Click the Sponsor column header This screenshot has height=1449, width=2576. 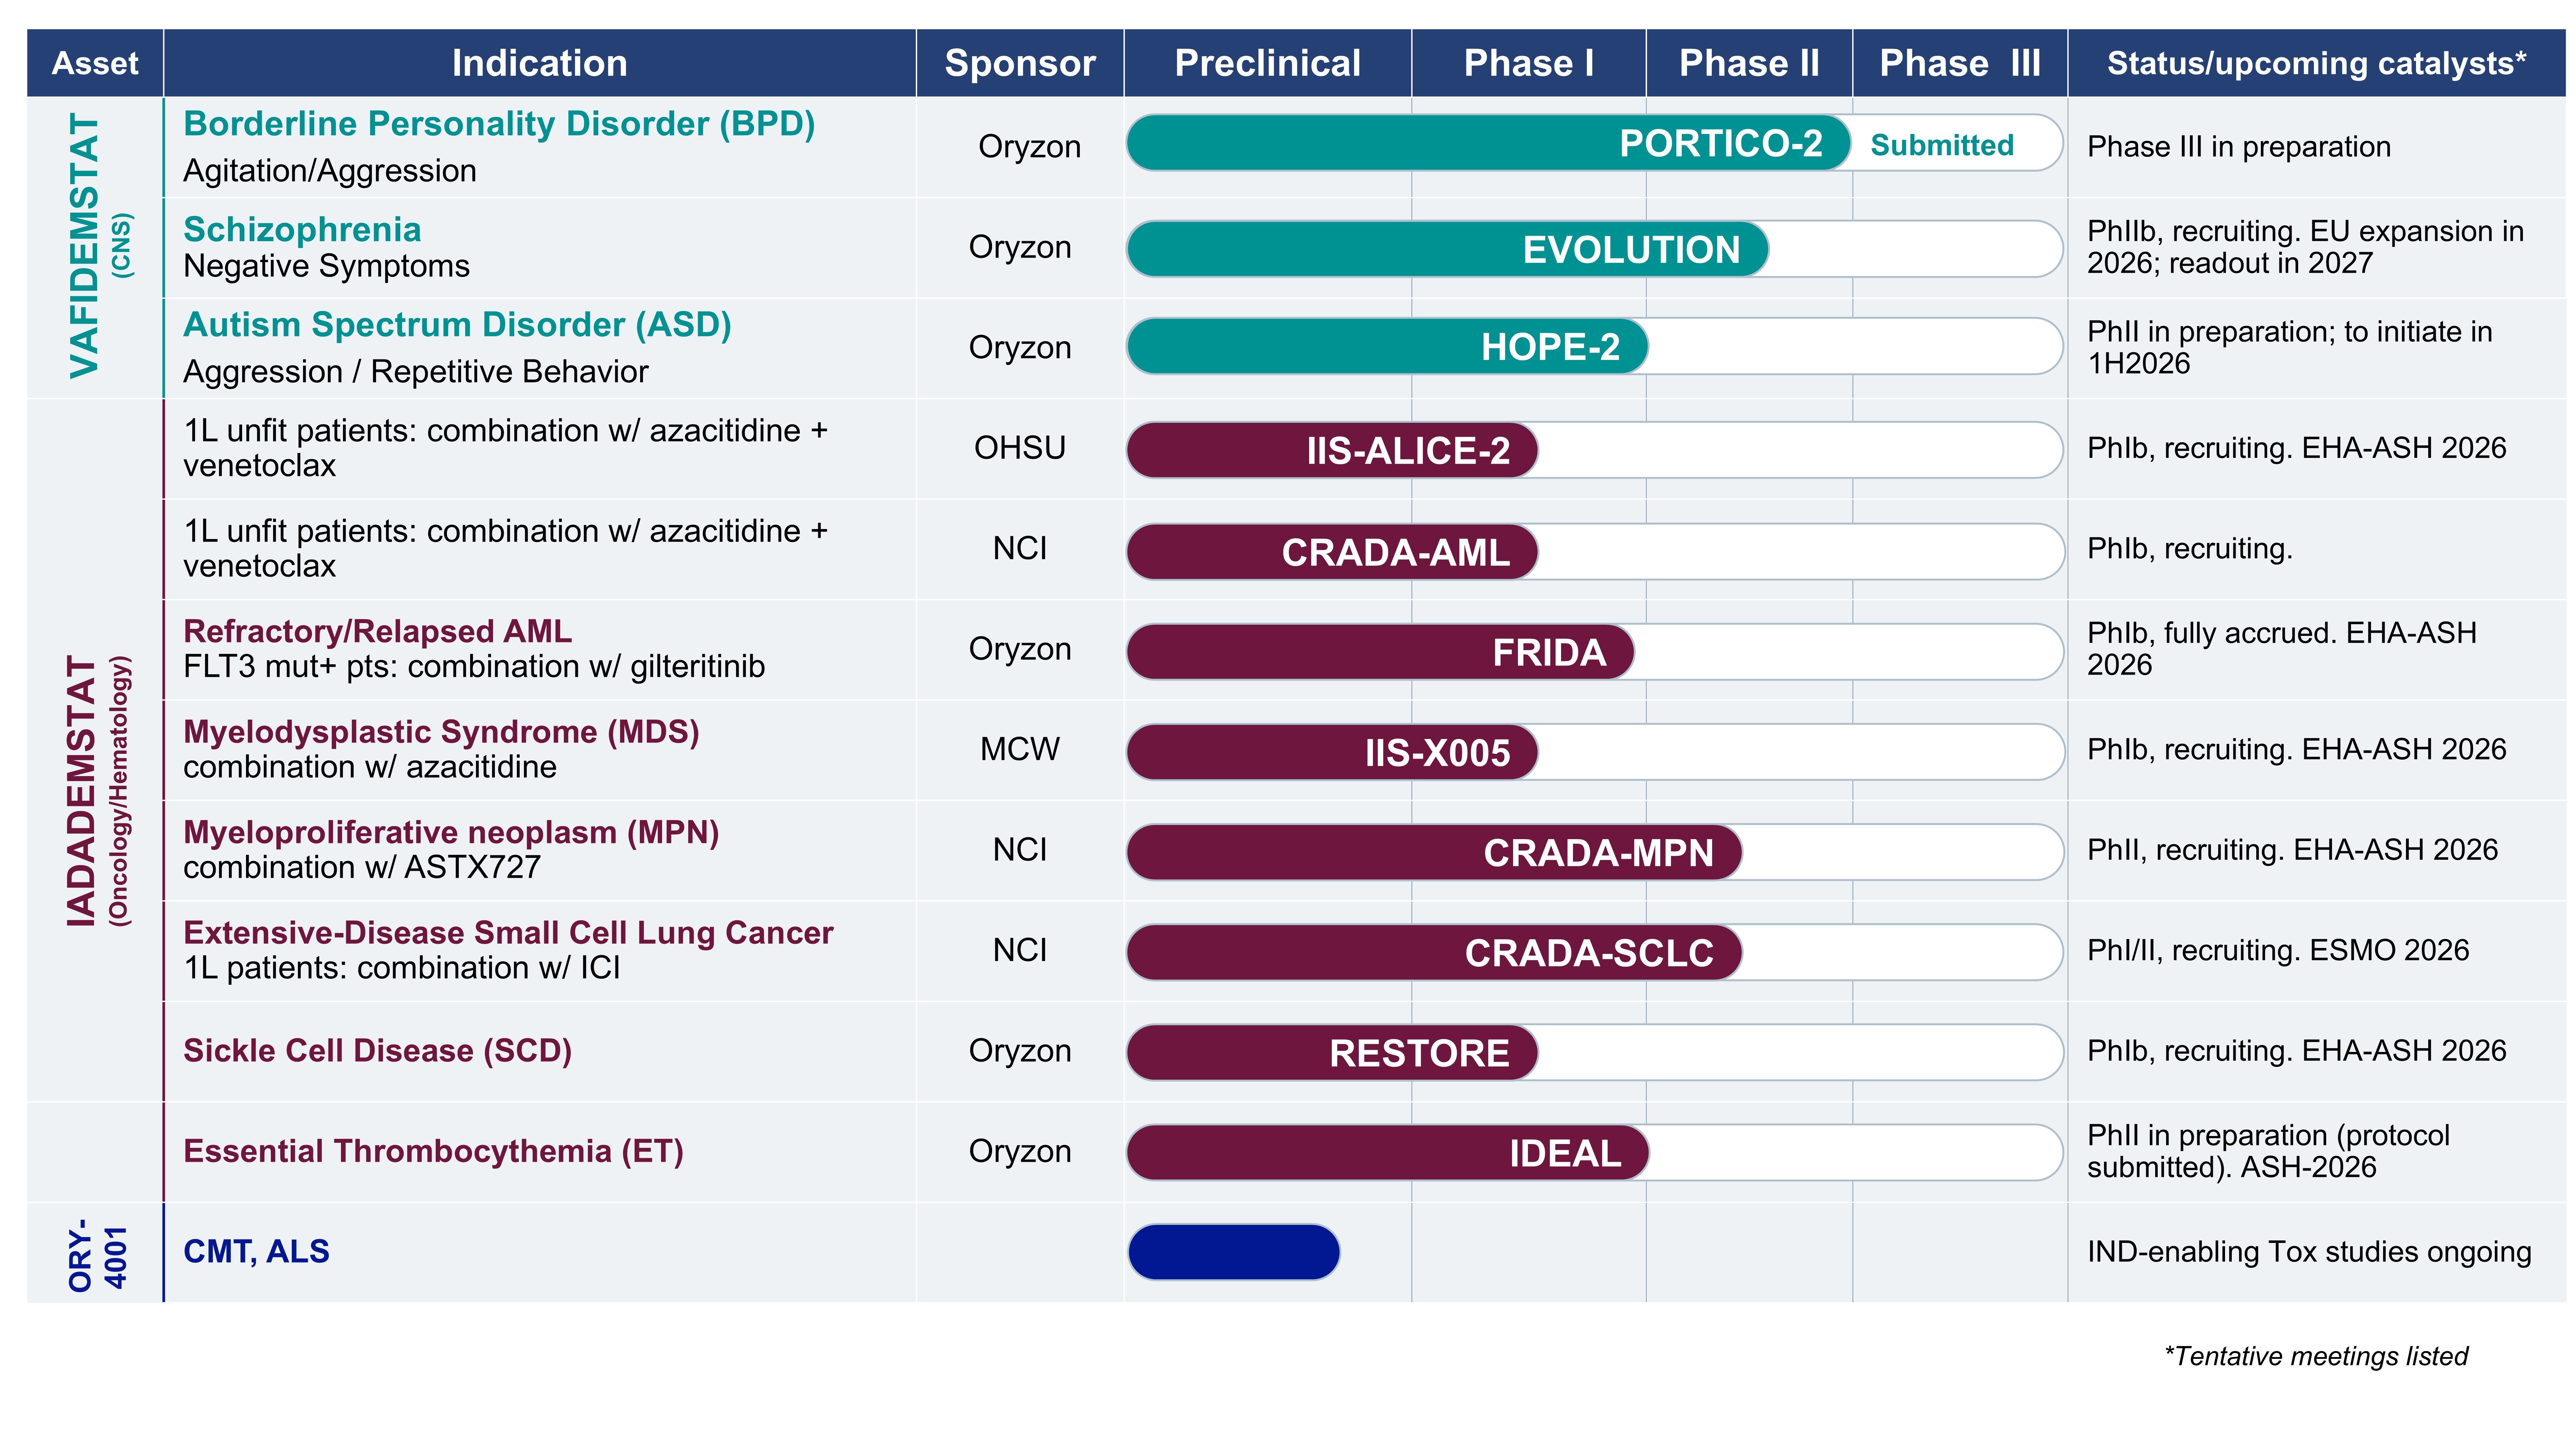pyautogui.click(x=1020, y=63)
